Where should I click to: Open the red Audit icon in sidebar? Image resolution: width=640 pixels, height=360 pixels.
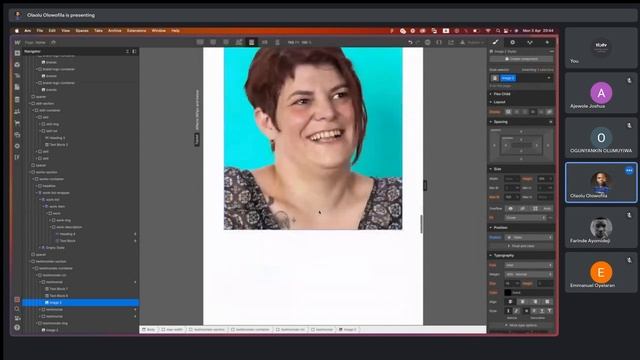17,299
